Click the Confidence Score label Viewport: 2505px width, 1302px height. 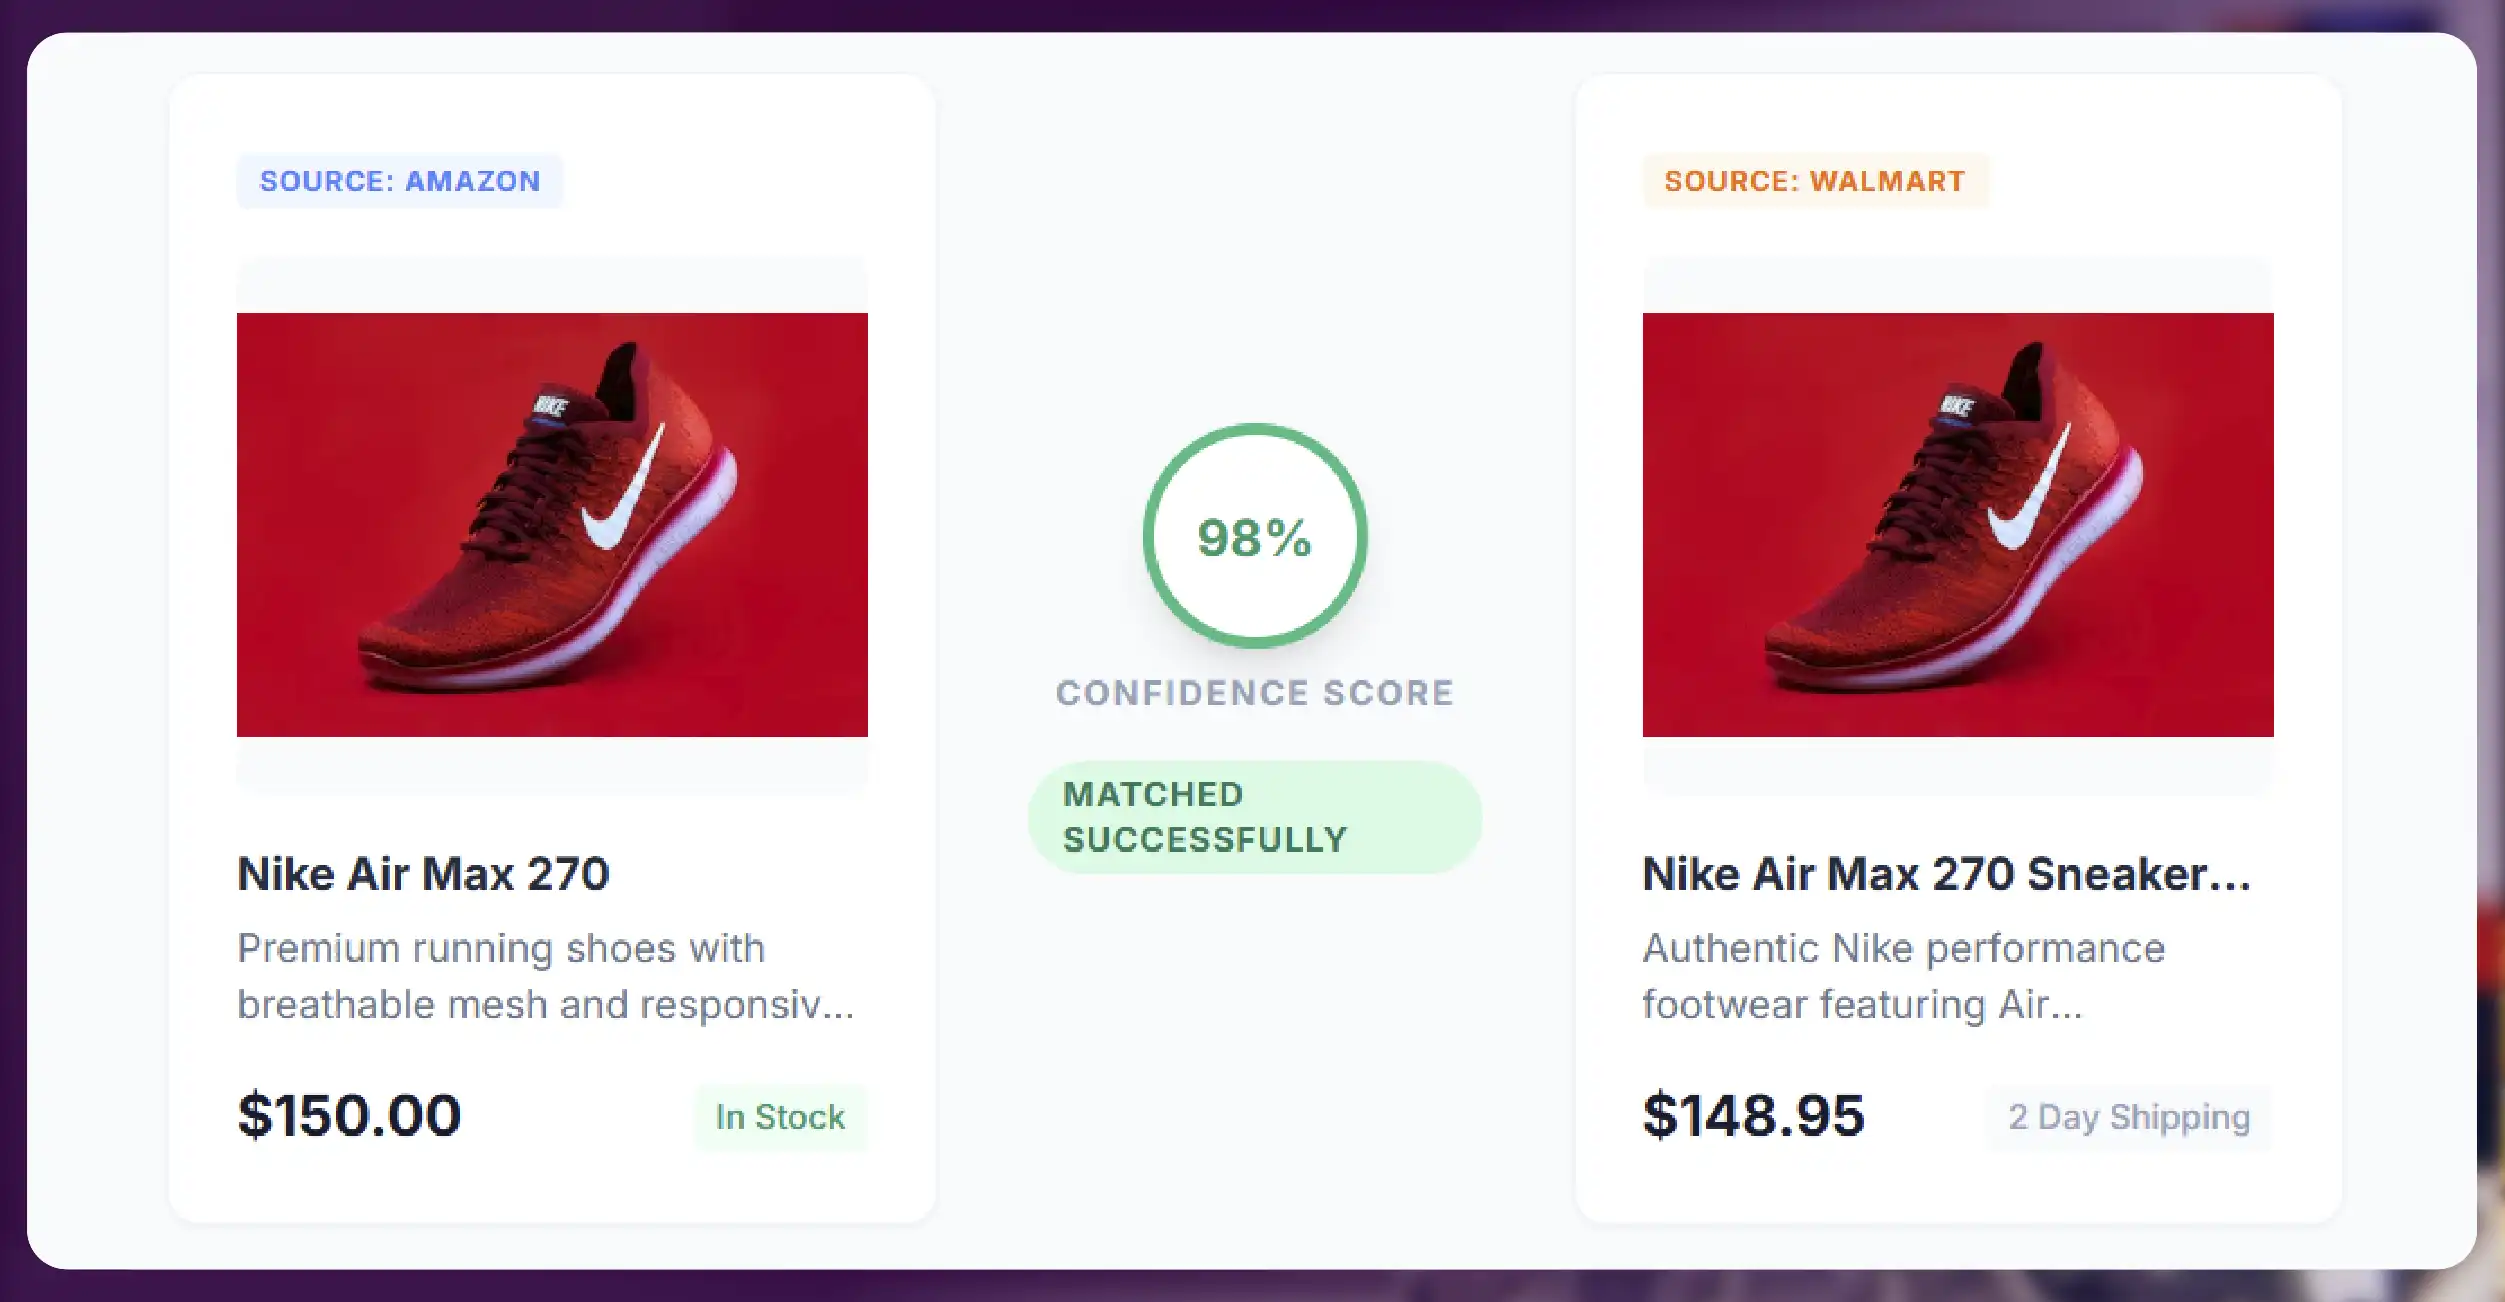[1254, 693]
